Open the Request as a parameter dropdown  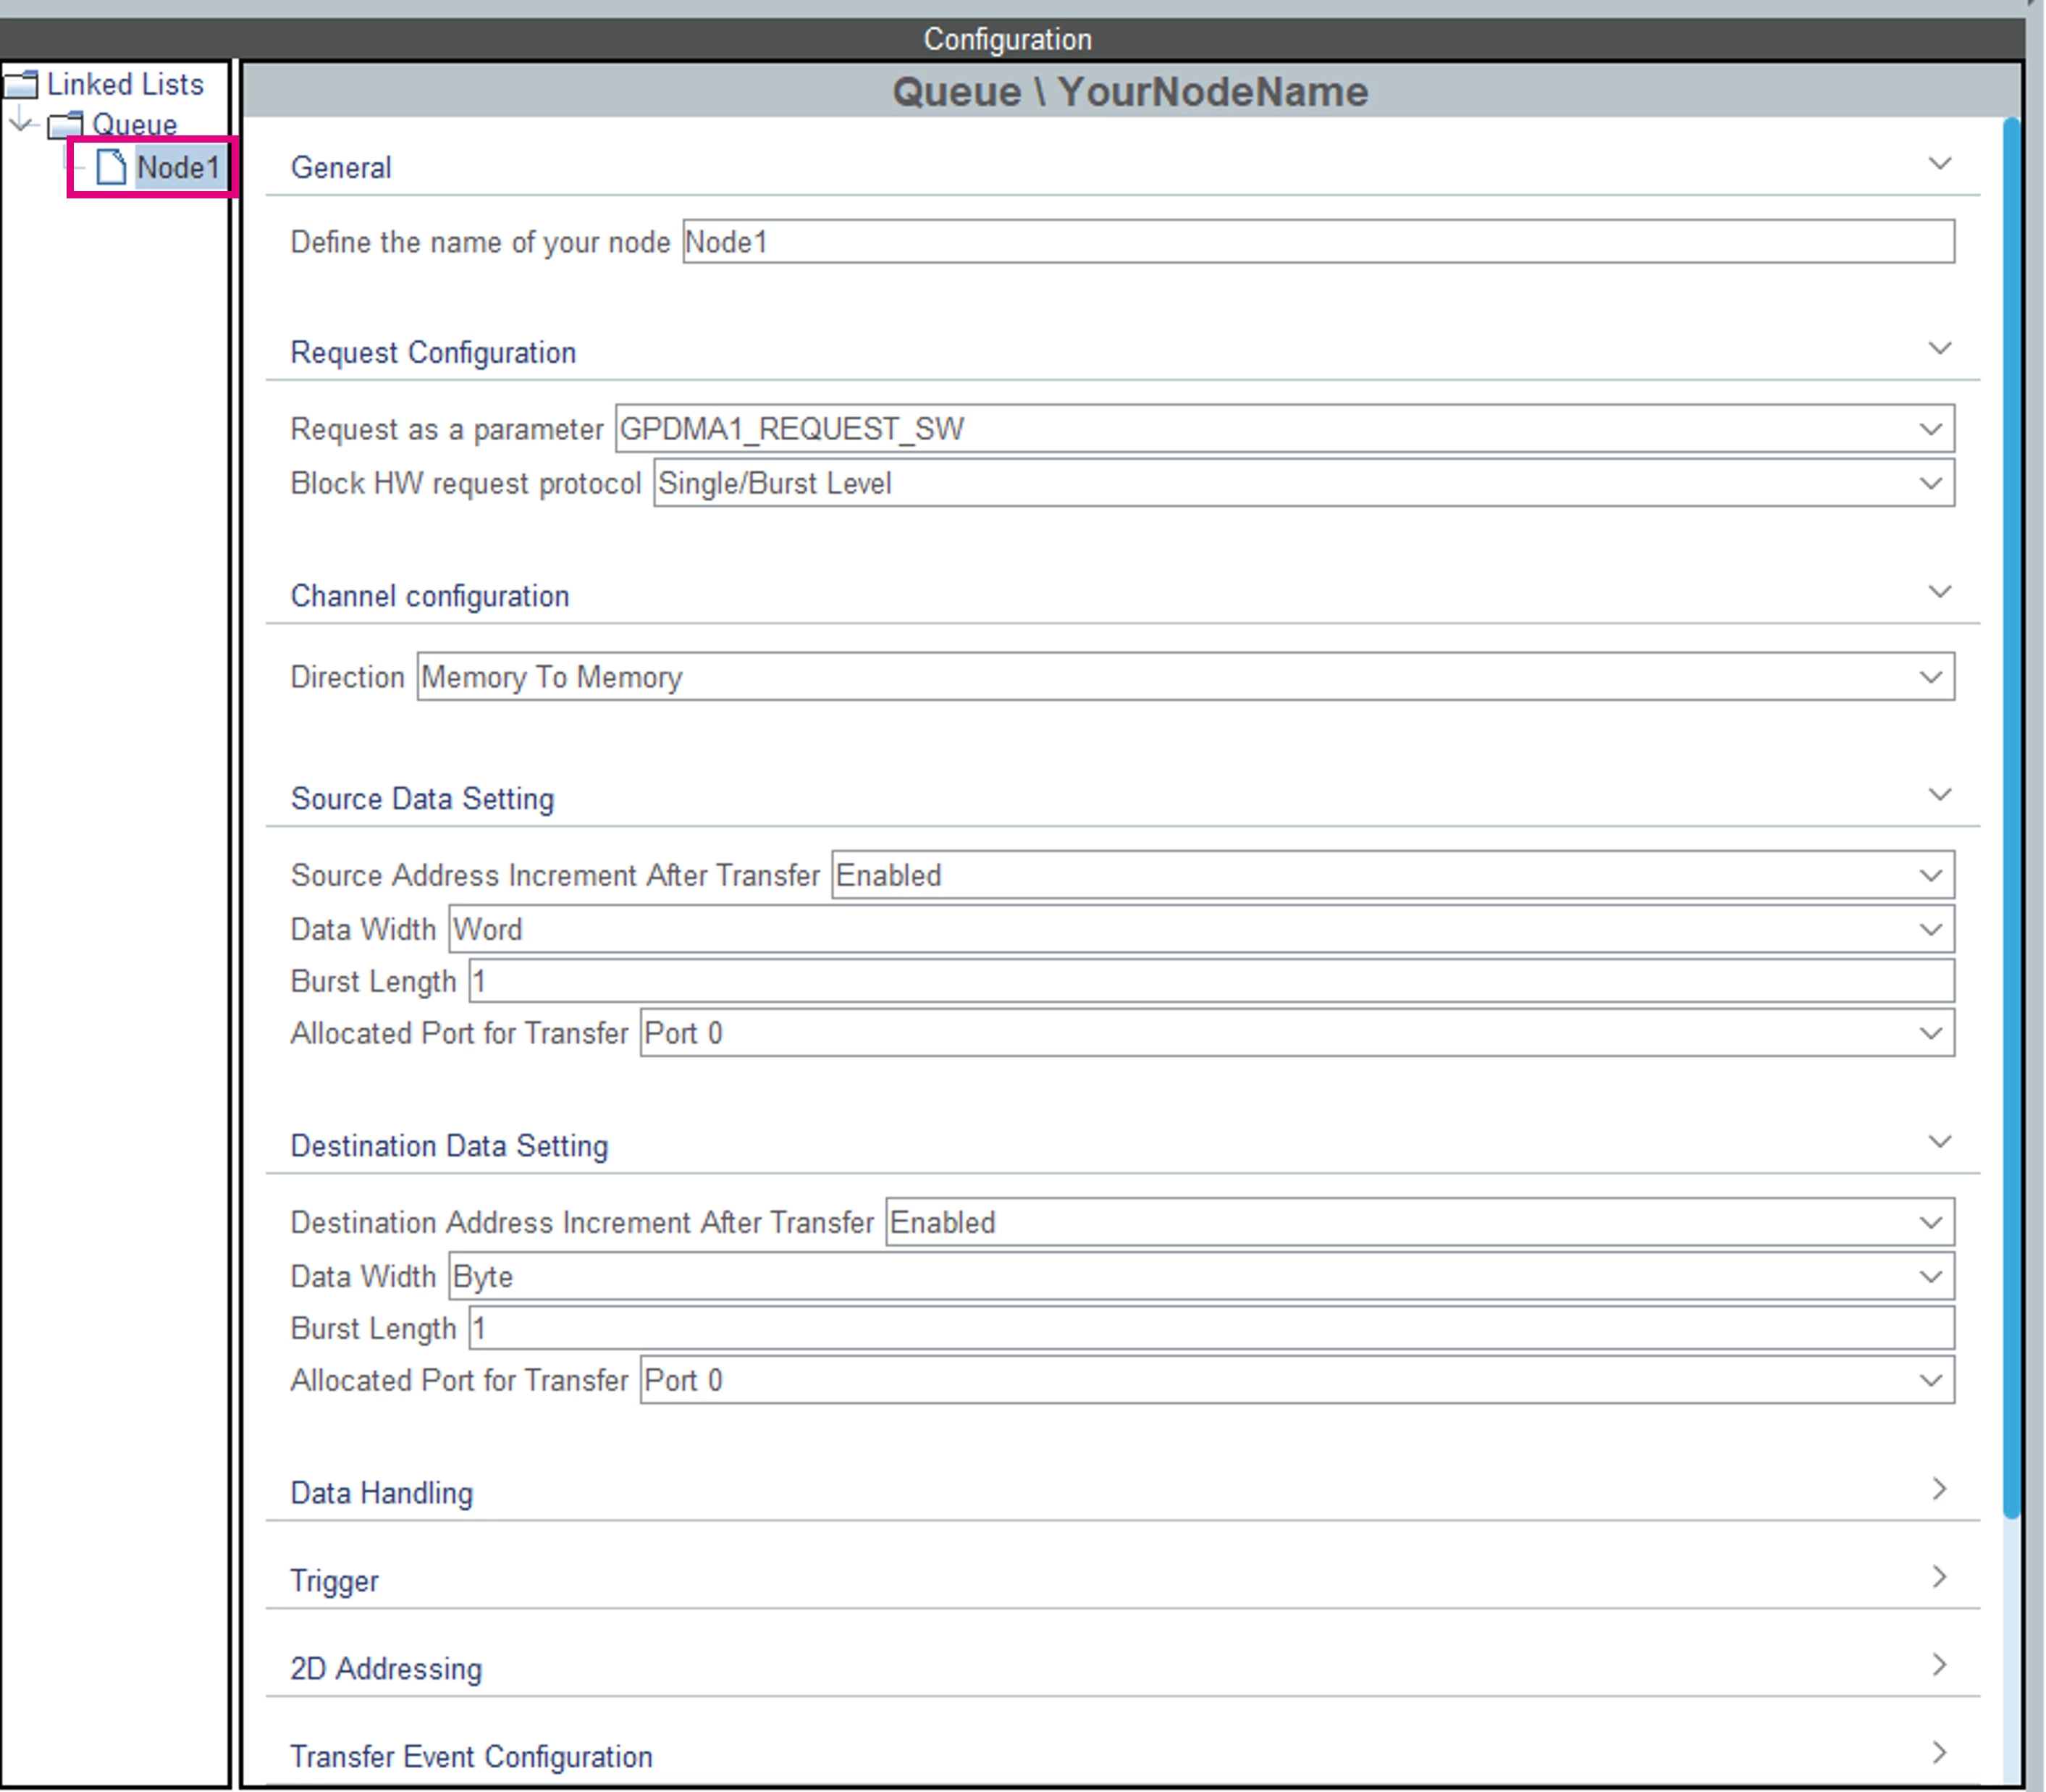pyautogui.click(x=1284, y=429)
